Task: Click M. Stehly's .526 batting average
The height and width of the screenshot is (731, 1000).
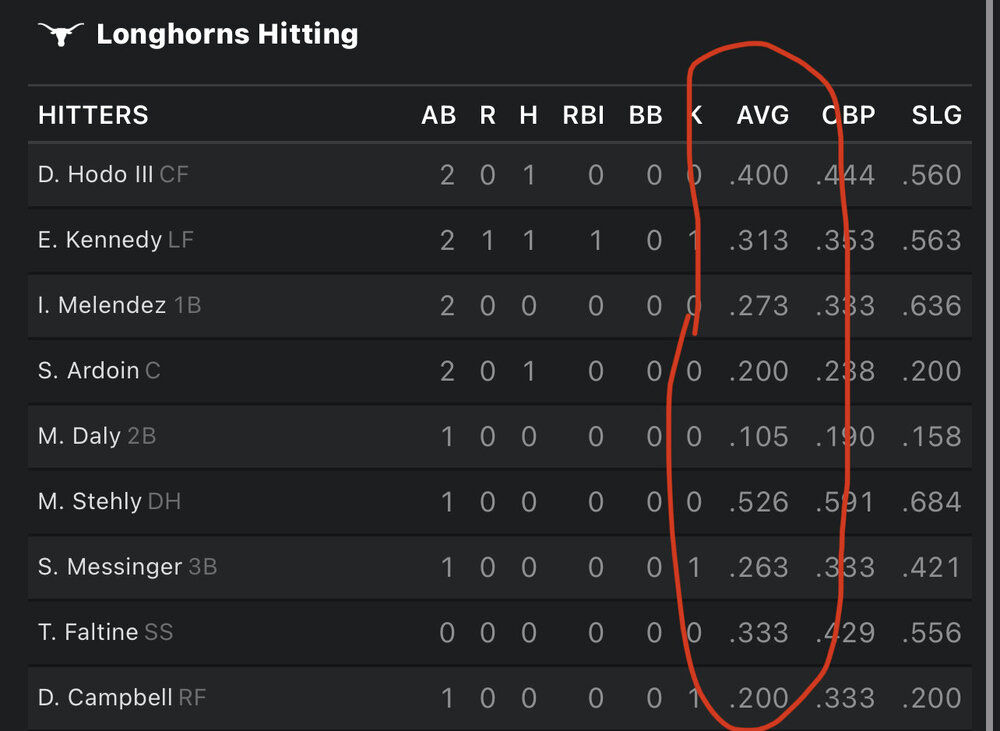Action: tap(759, 501)
